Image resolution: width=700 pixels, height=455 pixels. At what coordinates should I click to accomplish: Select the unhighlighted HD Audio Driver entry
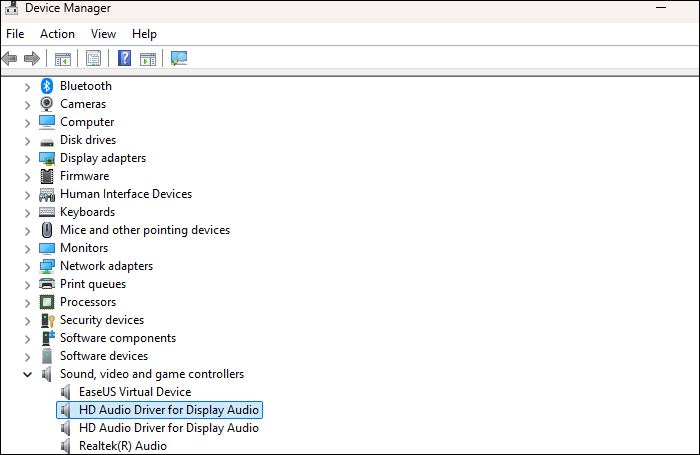[x=169, y=428]
